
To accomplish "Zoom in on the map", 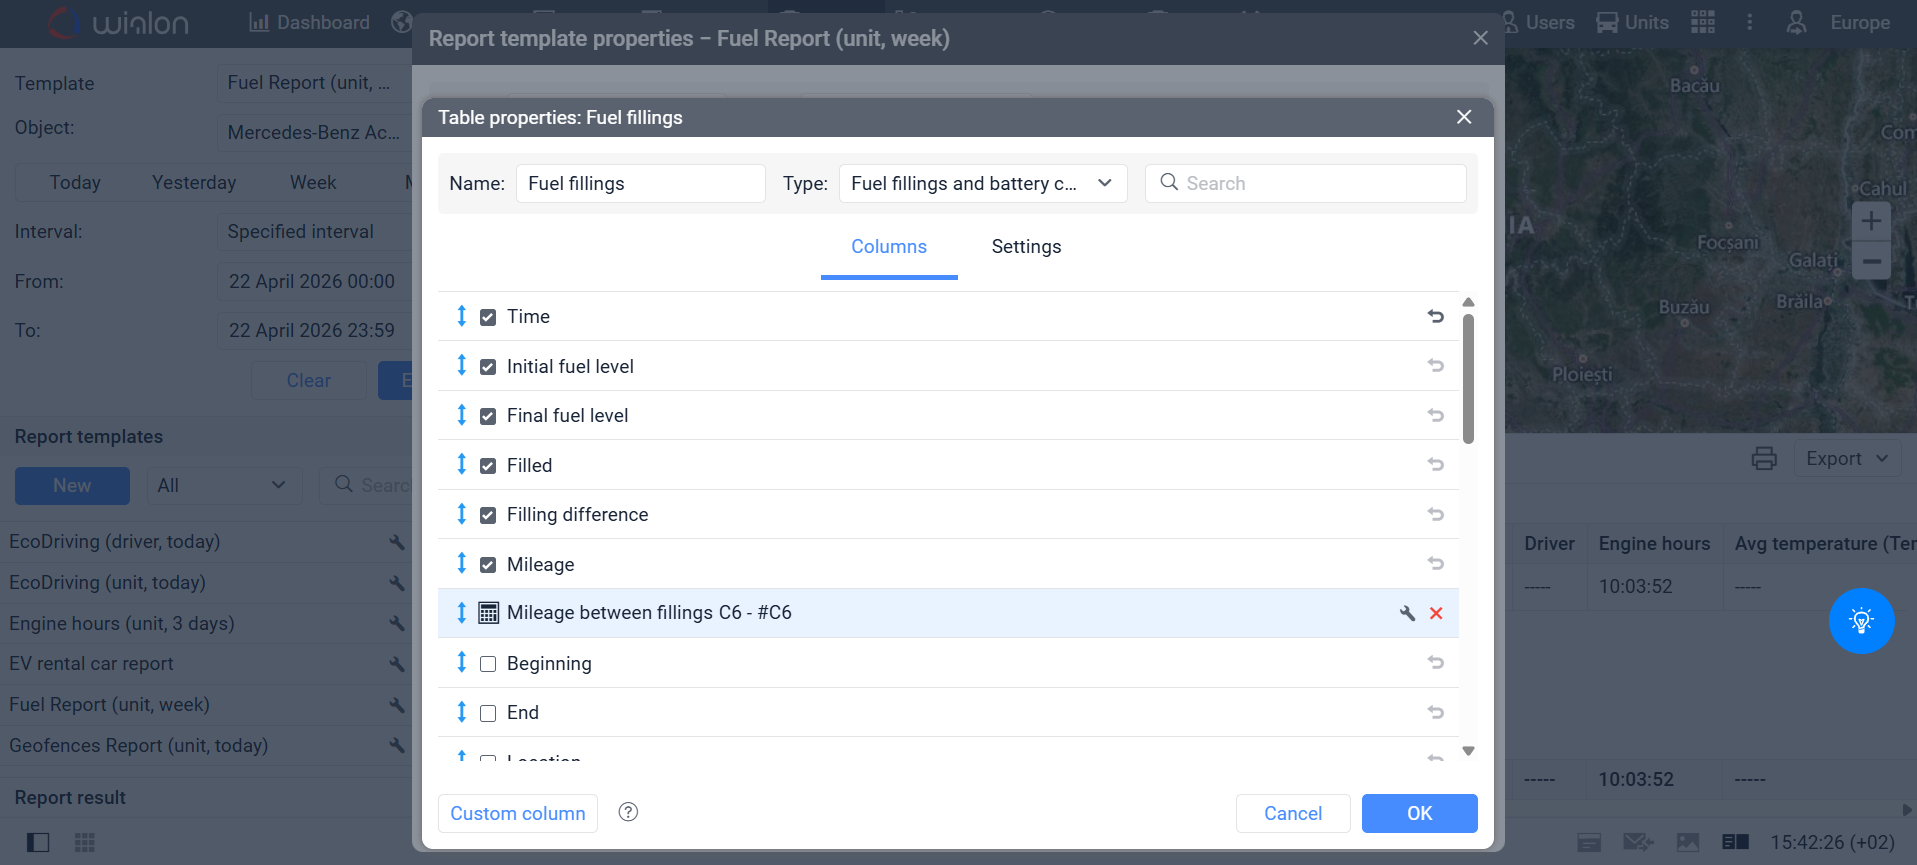I will click(1871, 221).
